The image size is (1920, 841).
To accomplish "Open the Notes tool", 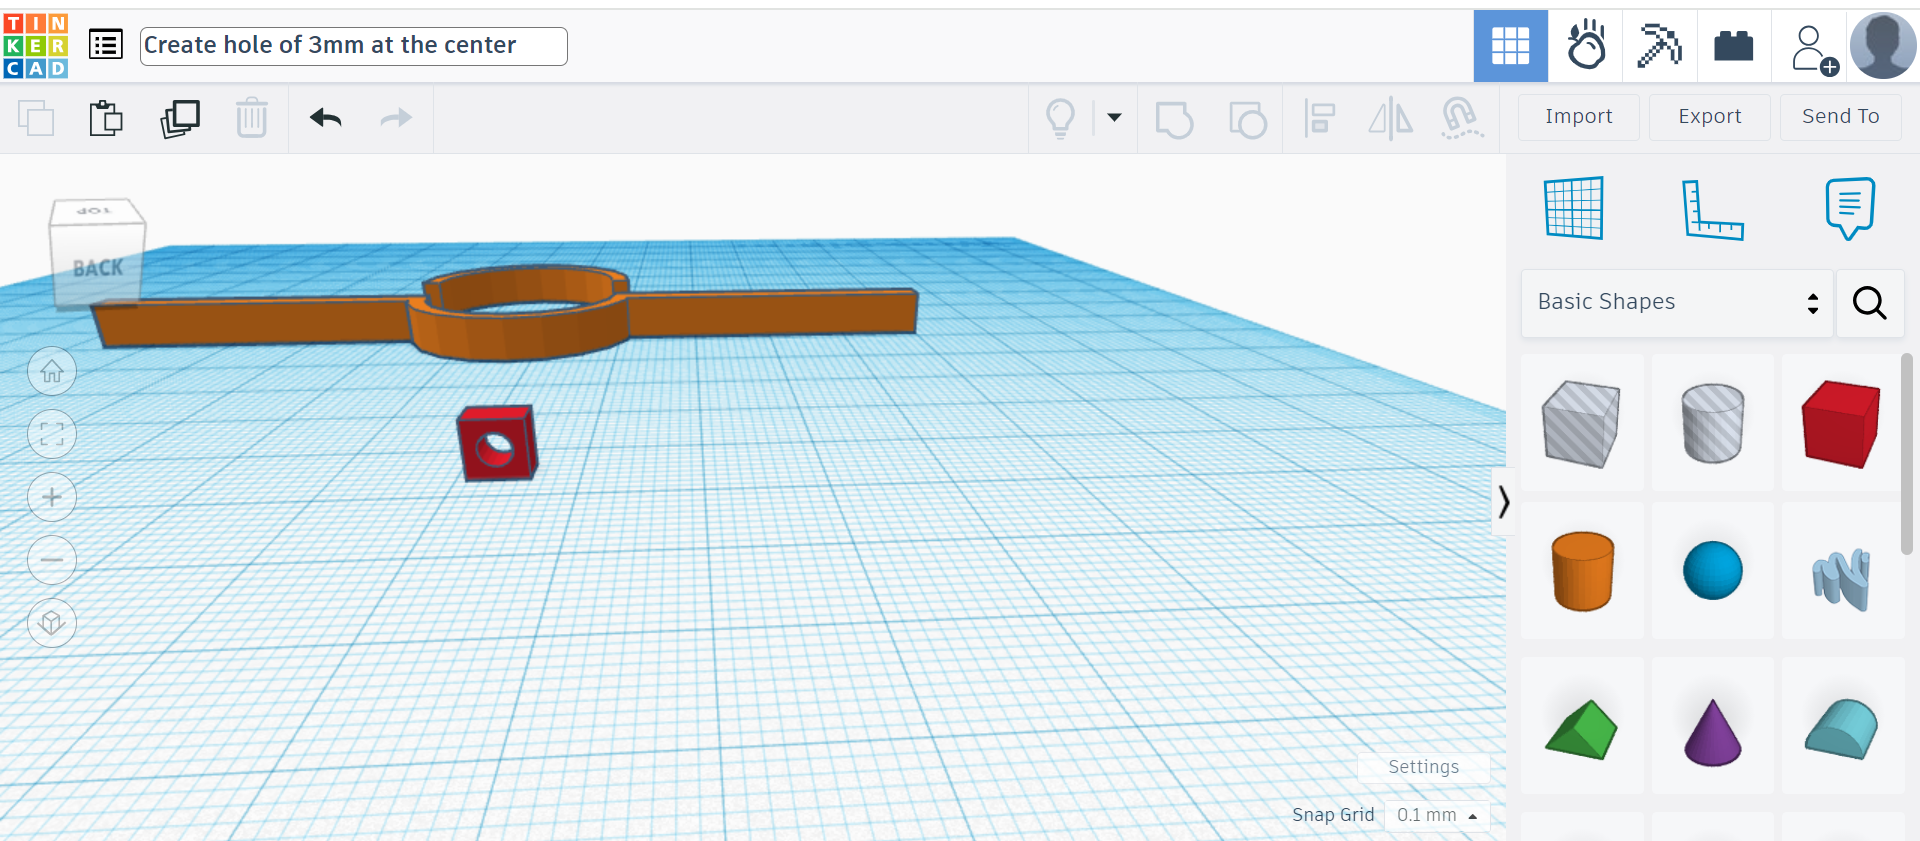I will pos(1849,208).
